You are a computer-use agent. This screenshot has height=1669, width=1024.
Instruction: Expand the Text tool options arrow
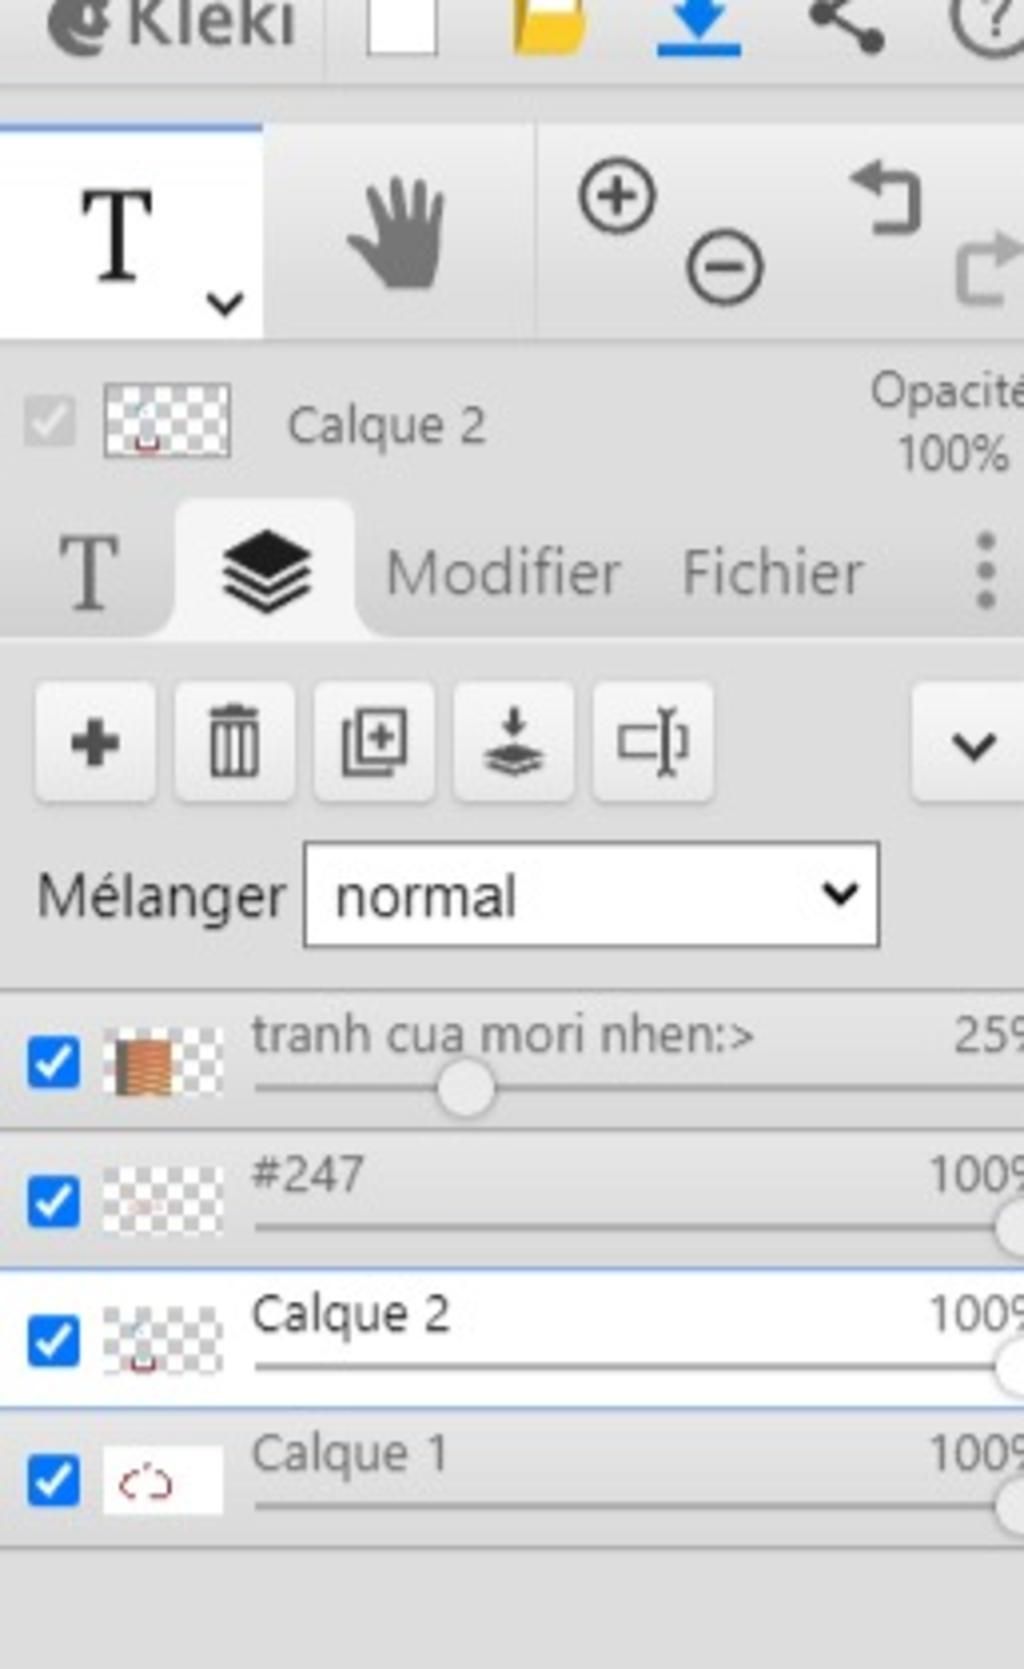[225, 302]
